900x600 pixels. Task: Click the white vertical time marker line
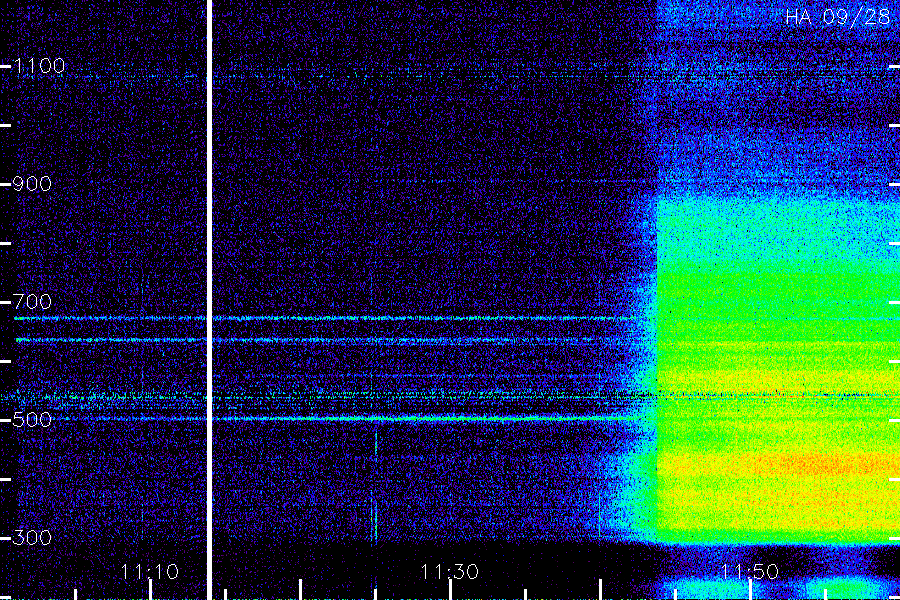(210, 300)
